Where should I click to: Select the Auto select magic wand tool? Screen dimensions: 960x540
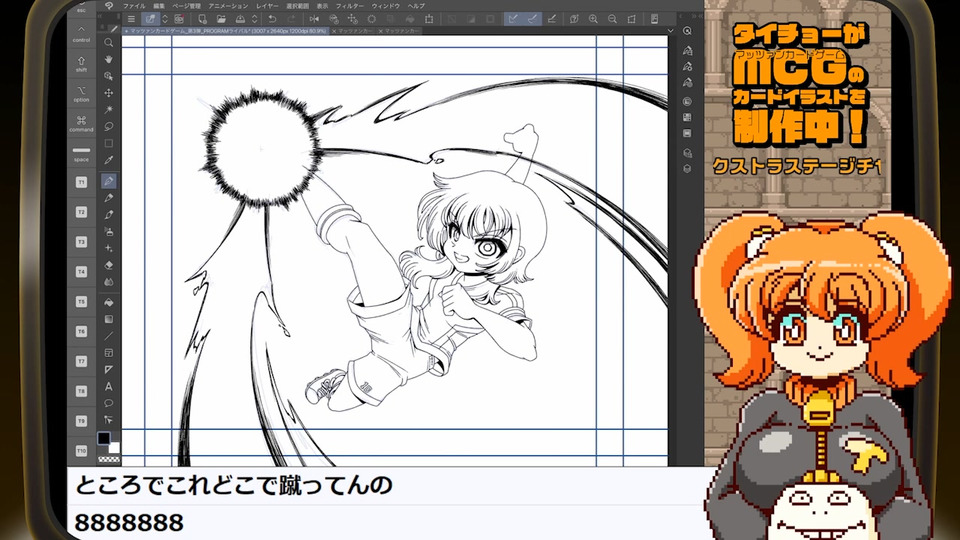click(108, 109)
